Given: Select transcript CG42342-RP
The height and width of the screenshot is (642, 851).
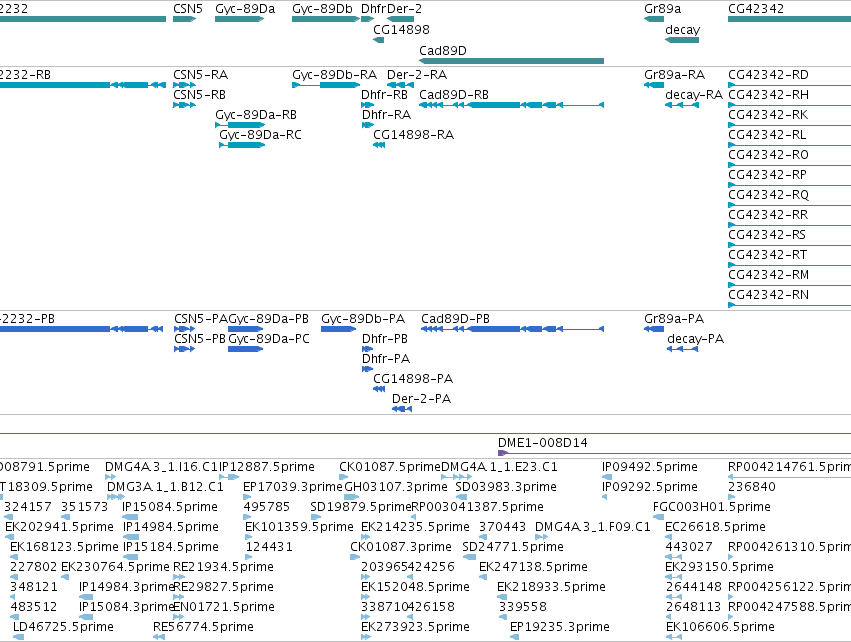Looking at the screenshot, I should [x=767, y=175].
